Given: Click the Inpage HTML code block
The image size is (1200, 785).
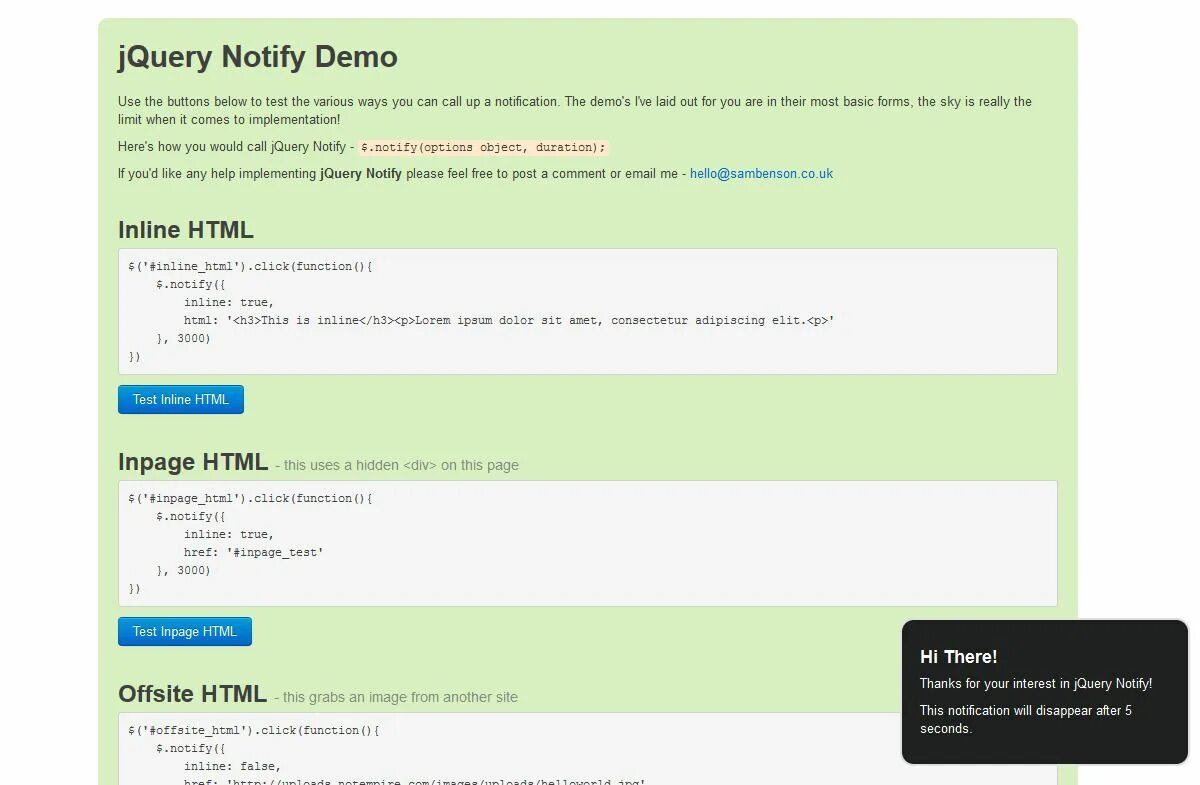Looking at the screenshot, I should tap(588, 543).
